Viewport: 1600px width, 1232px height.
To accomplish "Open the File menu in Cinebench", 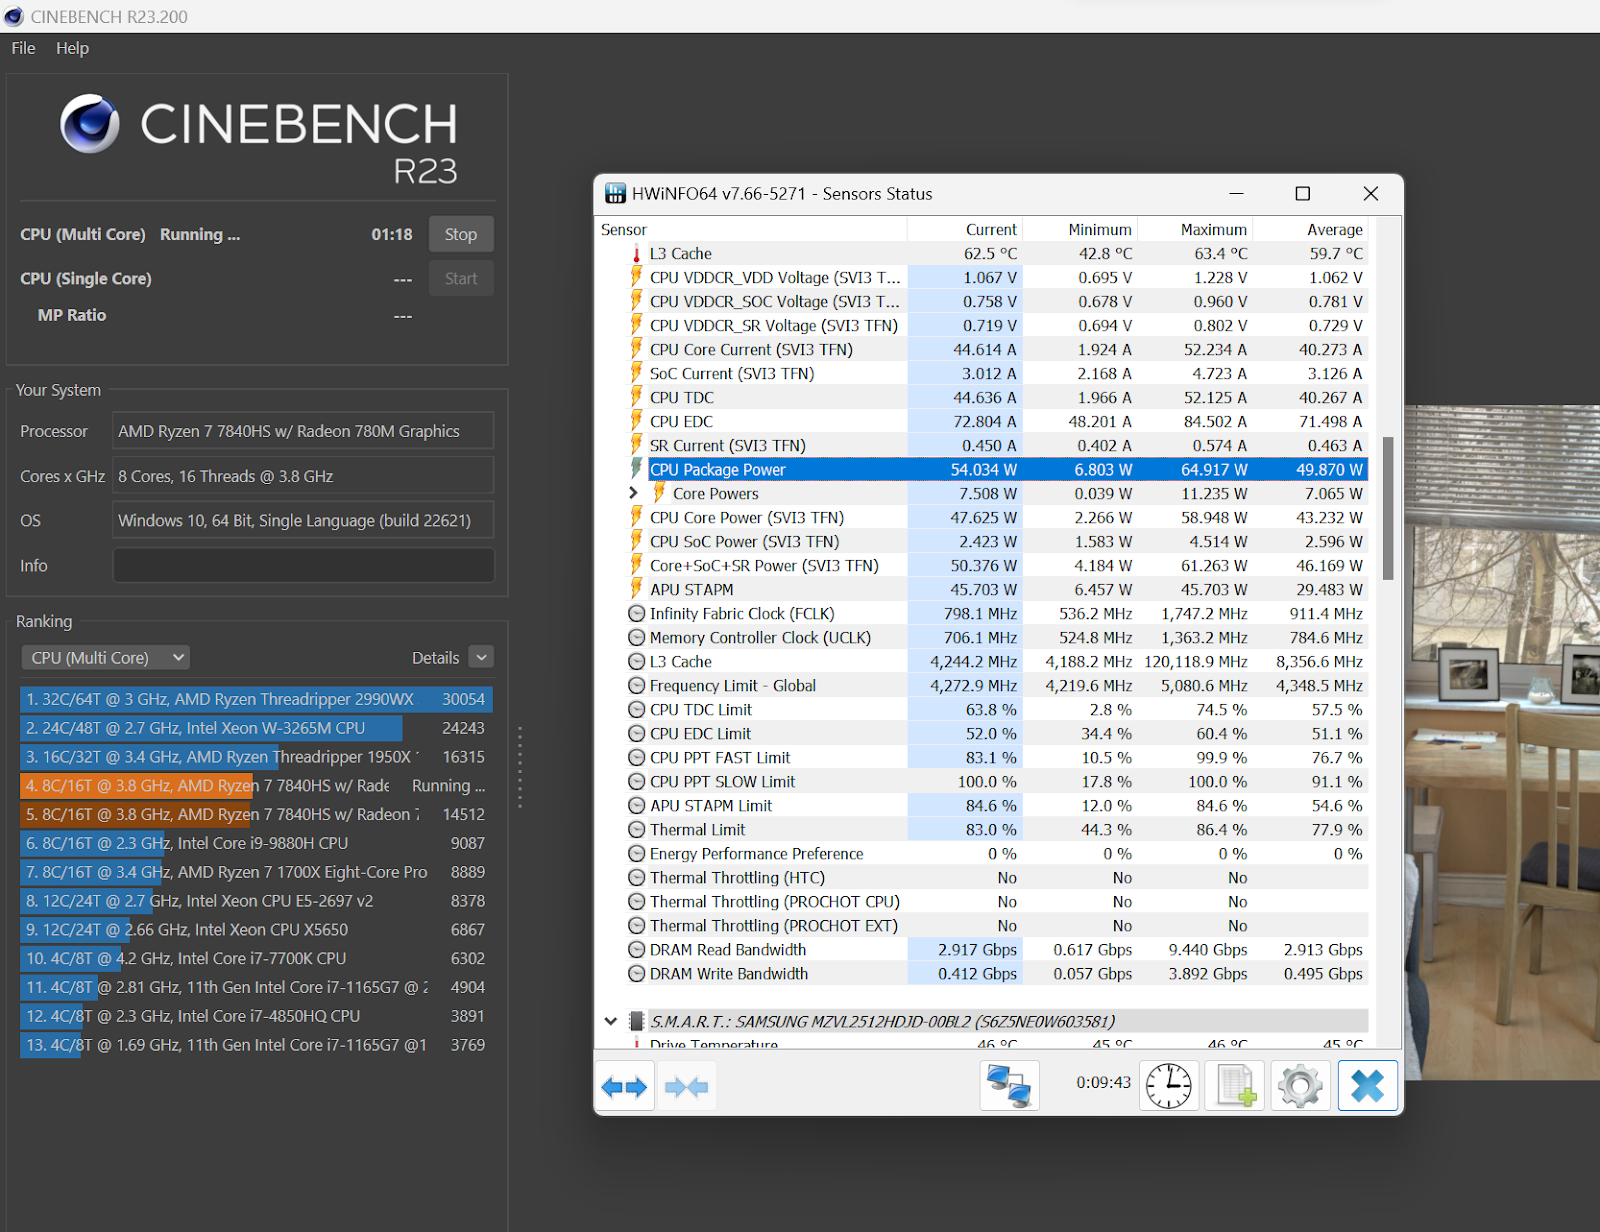I will pos(23,48).
